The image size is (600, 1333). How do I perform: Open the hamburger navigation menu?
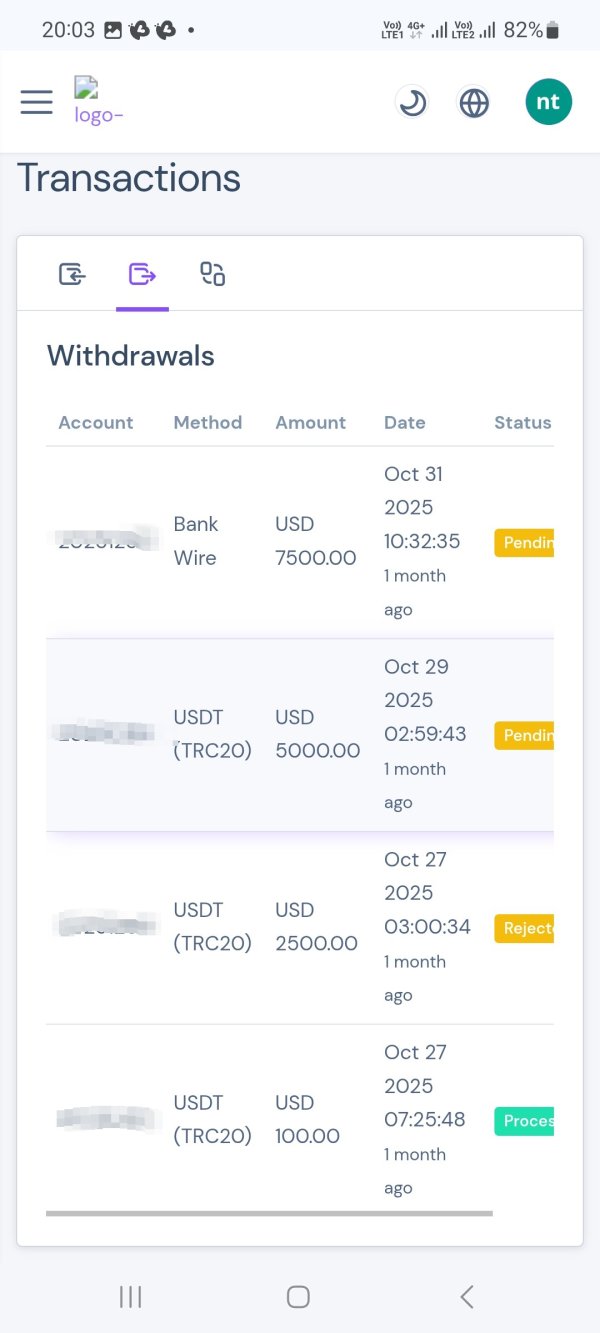36,102
